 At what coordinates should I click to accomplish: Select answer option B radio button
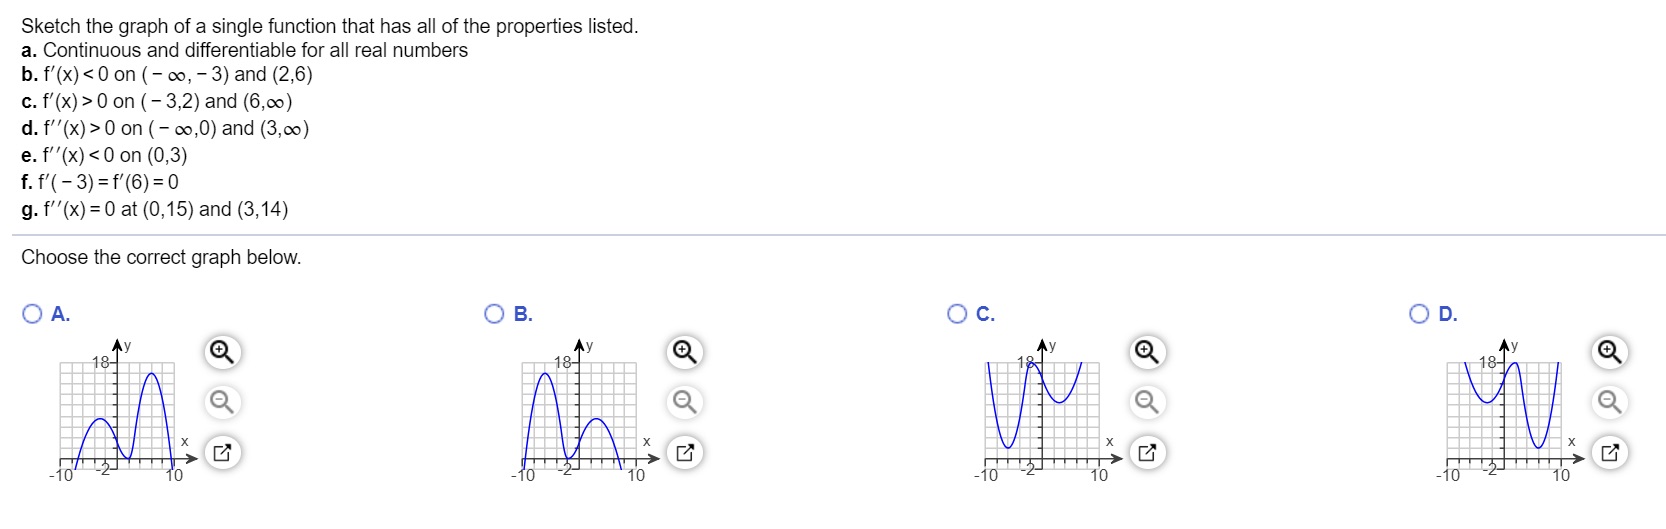(494, 314)
